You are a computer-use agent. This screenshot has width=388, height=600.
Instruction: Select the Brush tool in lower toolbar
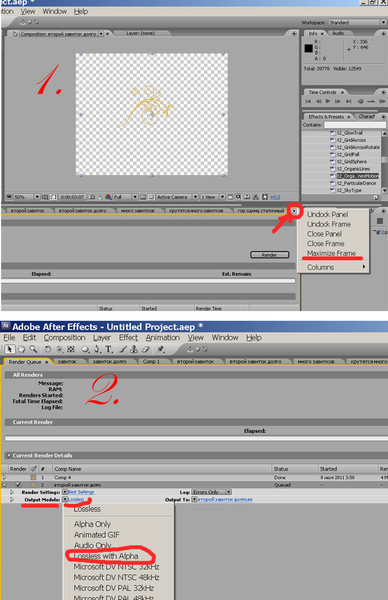[123, 349]
